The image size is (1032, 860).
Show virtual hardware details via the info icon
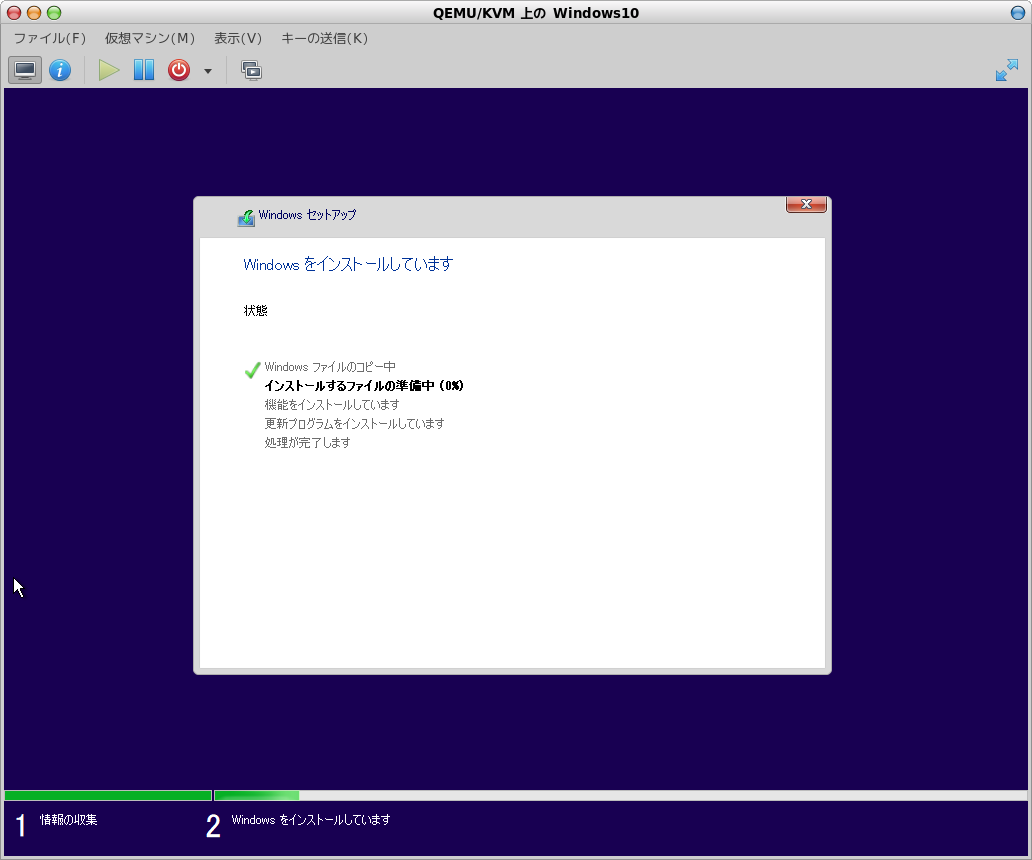coord(60,69)
